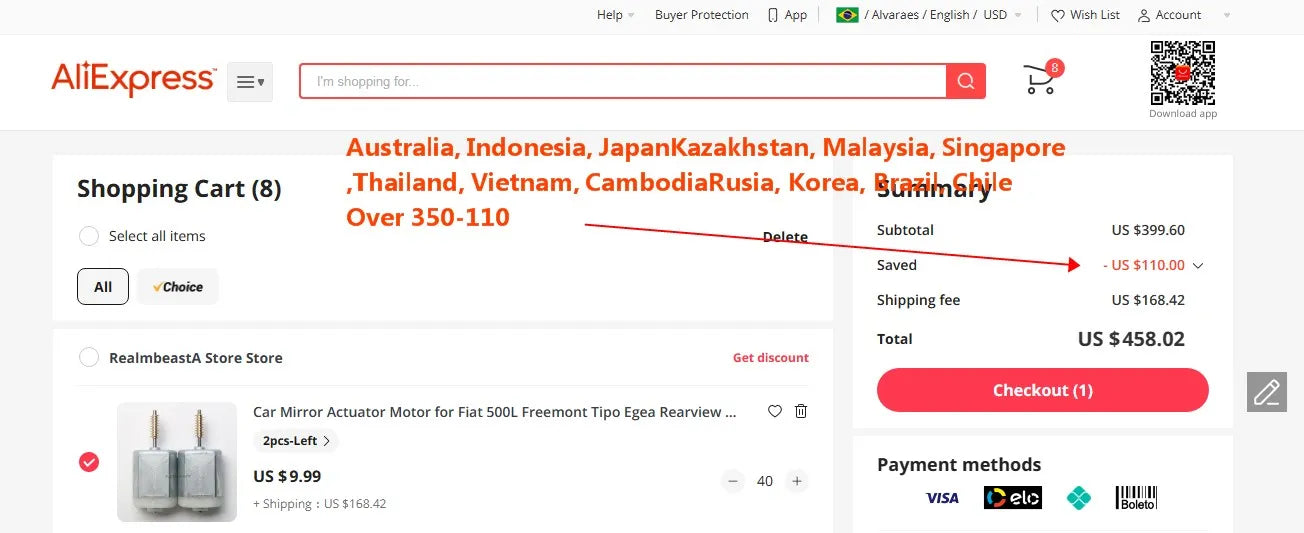Viewport: 1304px width, 533px height.
Task: Click the floating edit pencil icon
Action: coord(1266,392)
